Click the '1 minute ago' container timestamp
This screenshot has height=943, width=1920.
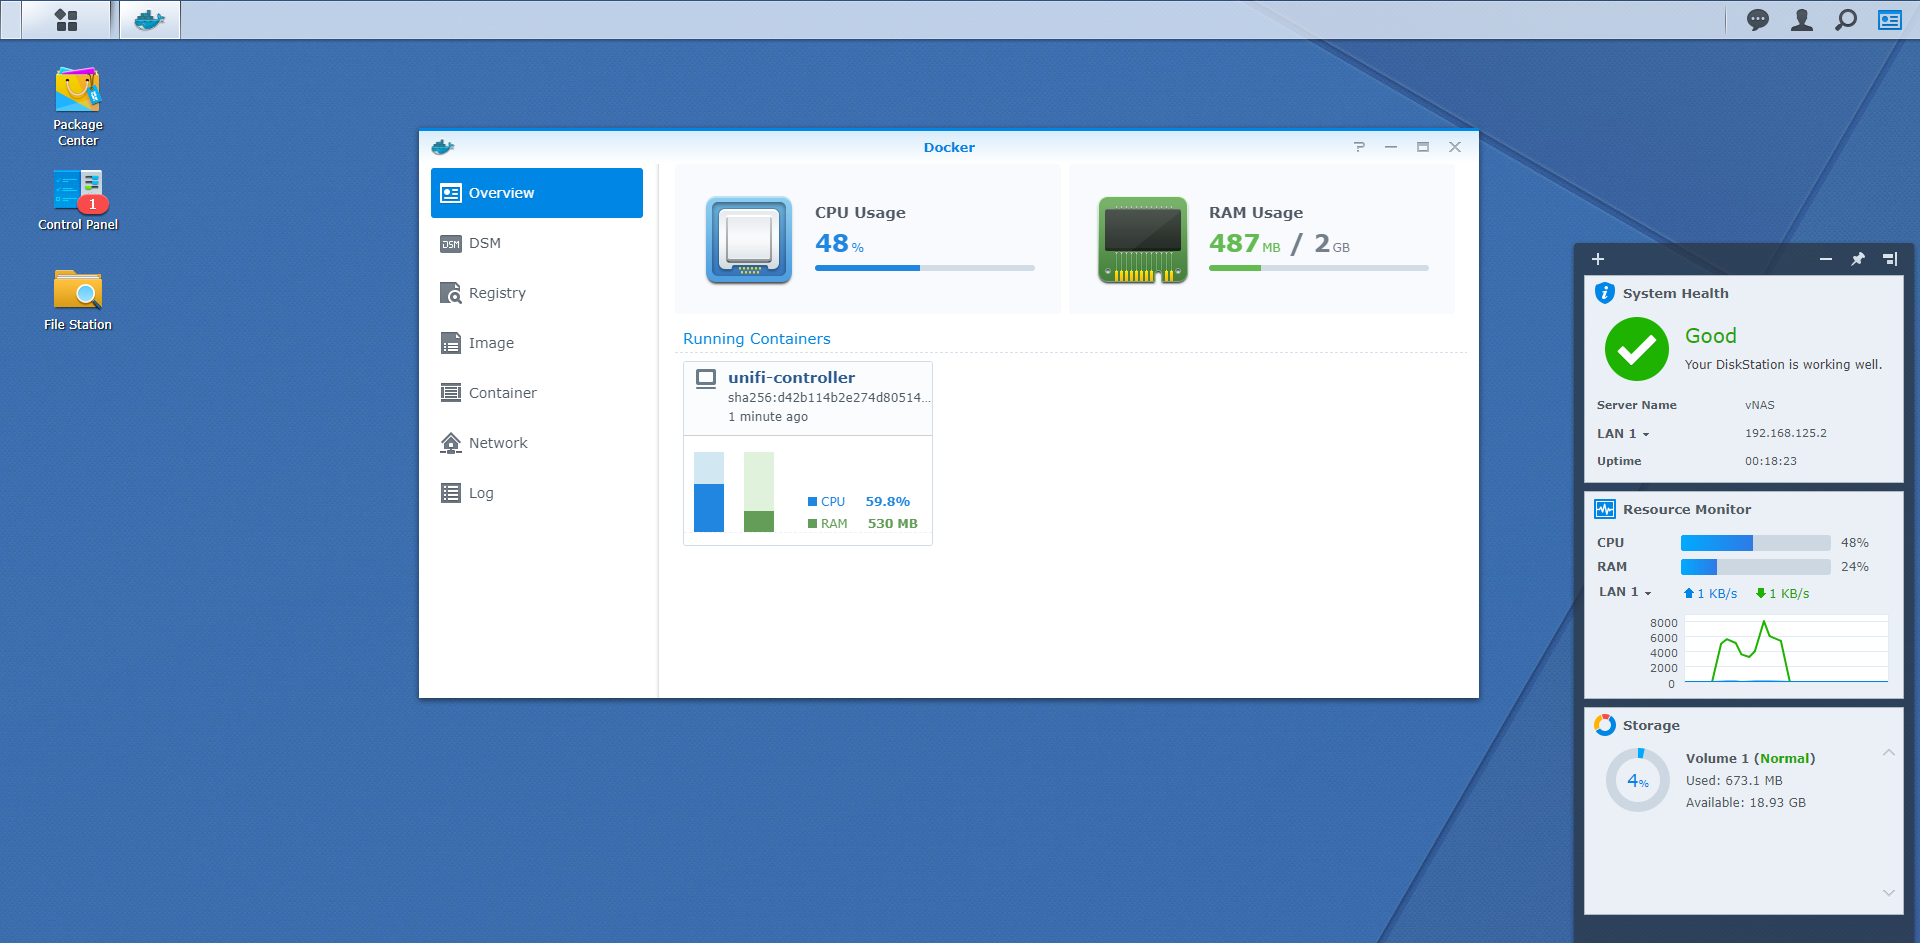(x=768, y=417)
